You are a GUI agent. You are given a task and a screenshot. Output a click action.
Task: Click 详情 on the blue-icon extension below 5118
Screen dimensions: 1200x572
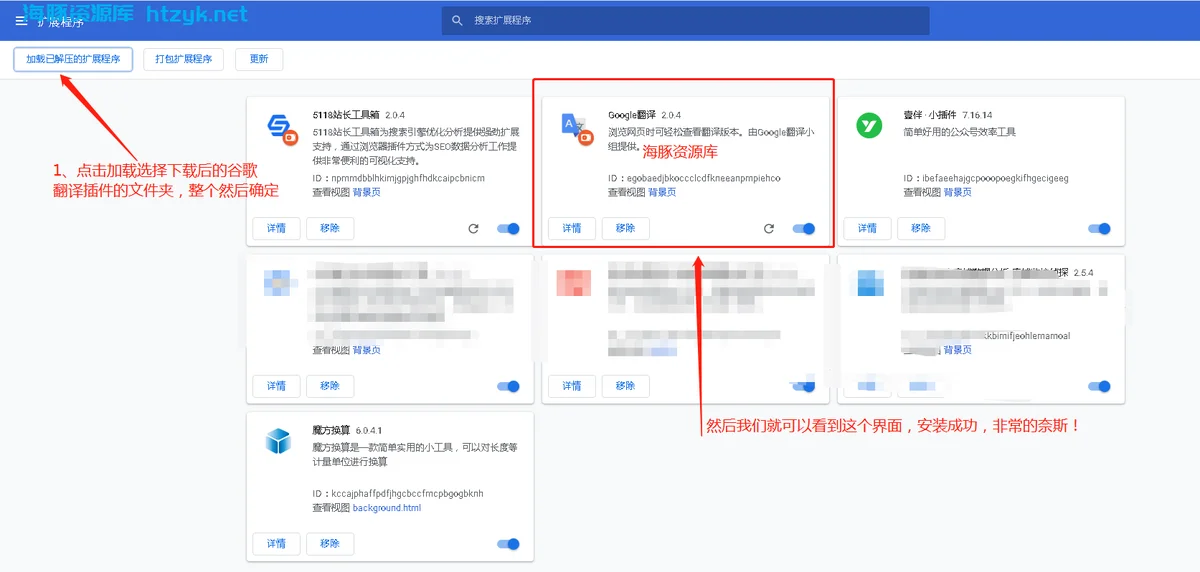[x=276, y=386]
